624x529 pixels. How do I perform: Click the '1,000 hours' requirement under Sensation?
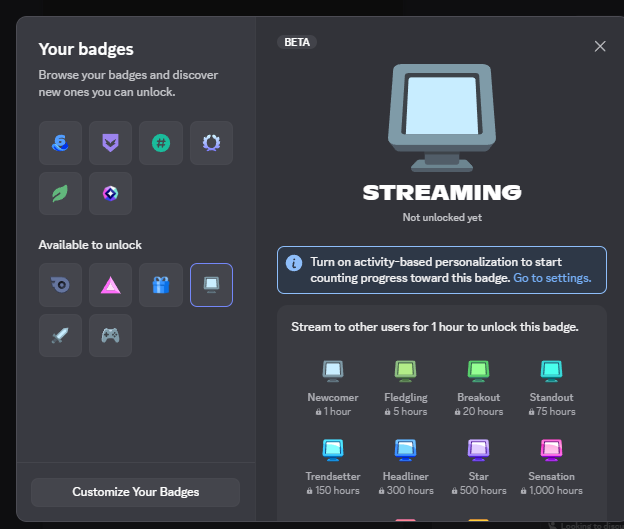552,490
